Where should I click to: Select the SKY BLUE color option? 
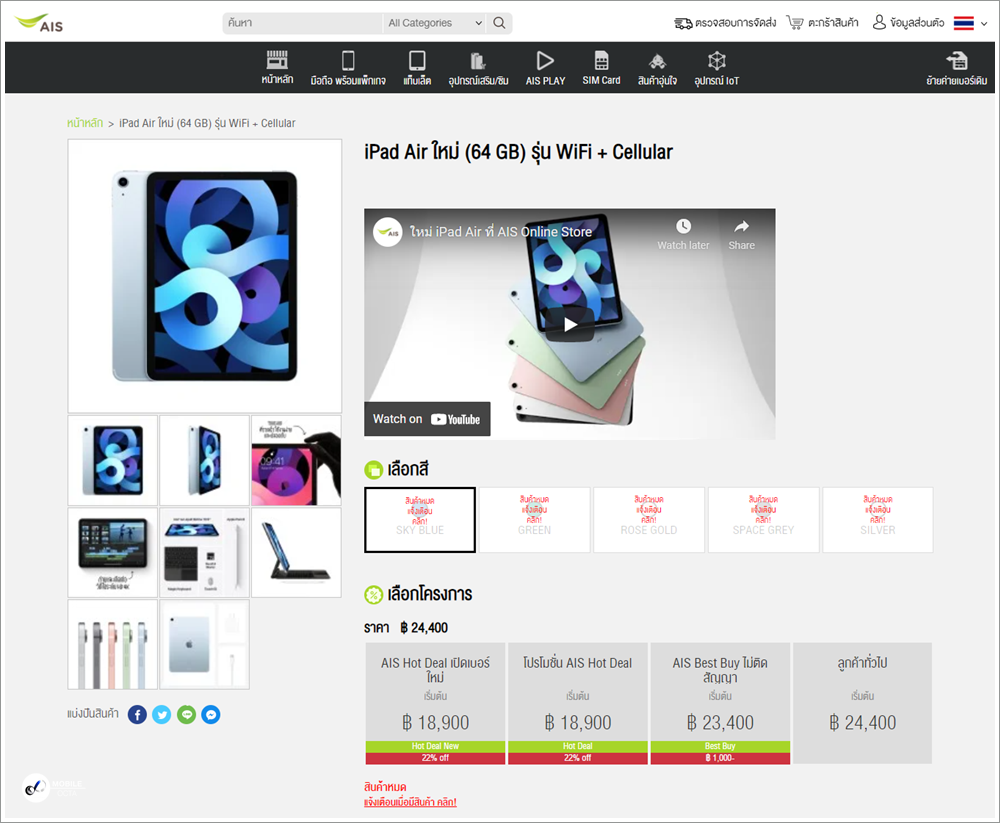click(420, 520)
